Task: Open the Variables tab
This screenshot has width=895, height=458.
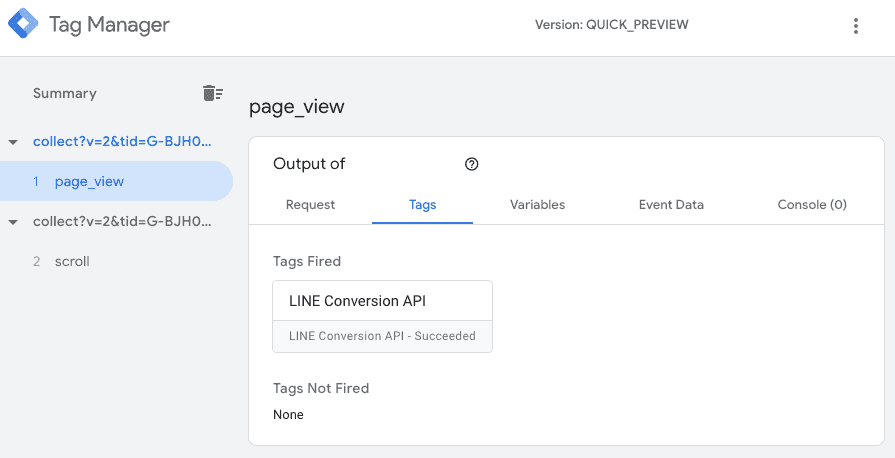Action: coord(537,204)
